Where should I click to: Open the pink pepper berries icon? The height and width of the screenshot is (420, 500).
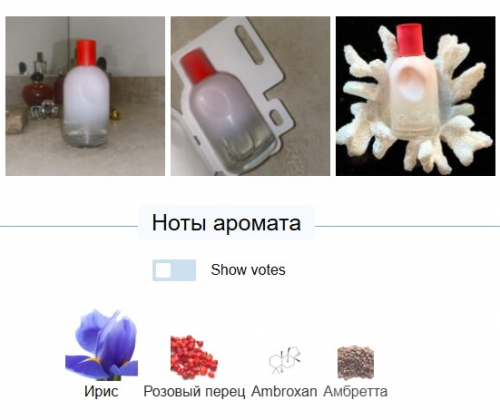click(194, 357)
